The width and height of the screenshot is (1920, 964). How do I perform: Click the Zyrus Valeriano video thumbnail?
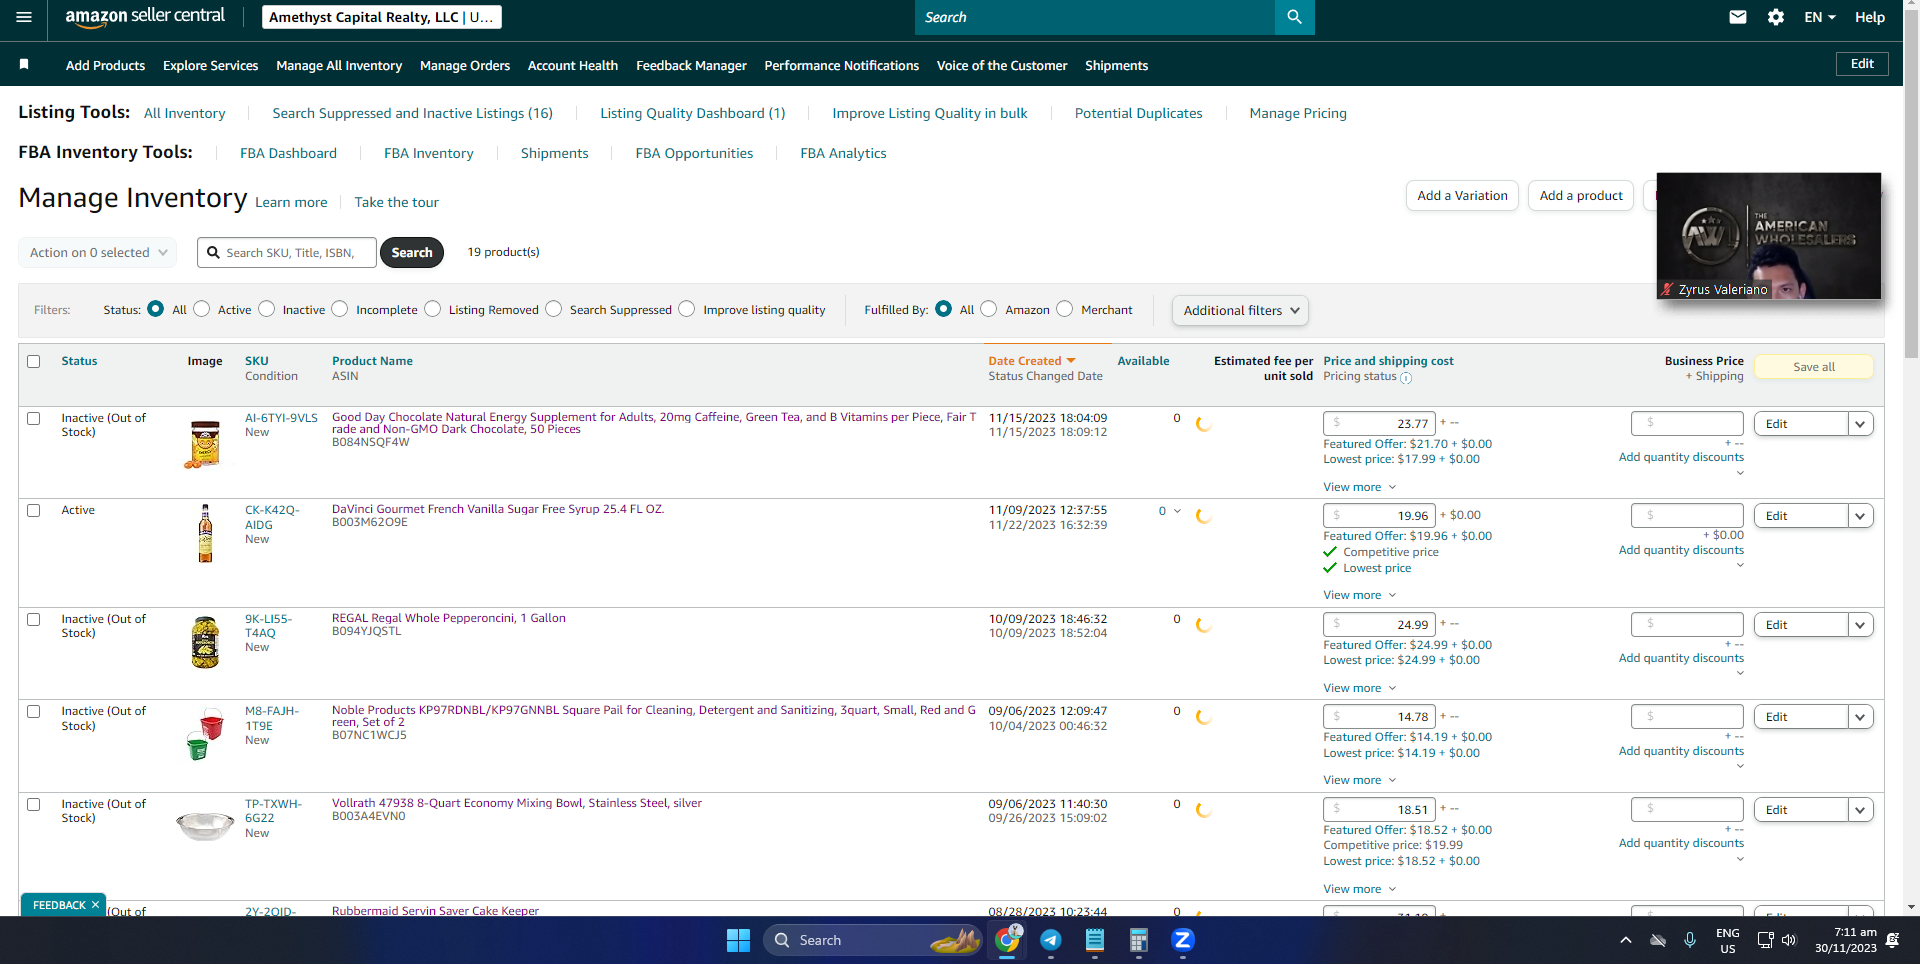(x=1769, y=236)
